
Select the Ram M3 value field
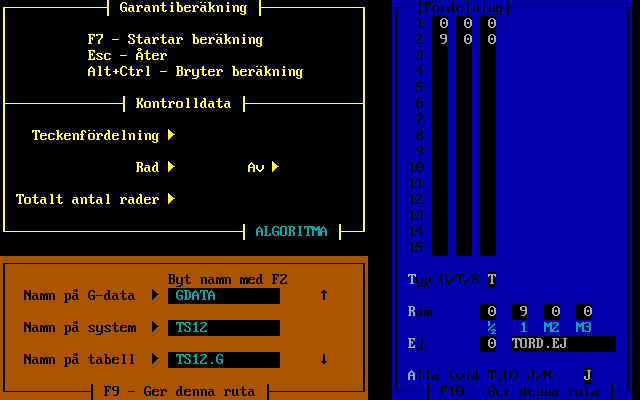[584, 312]
